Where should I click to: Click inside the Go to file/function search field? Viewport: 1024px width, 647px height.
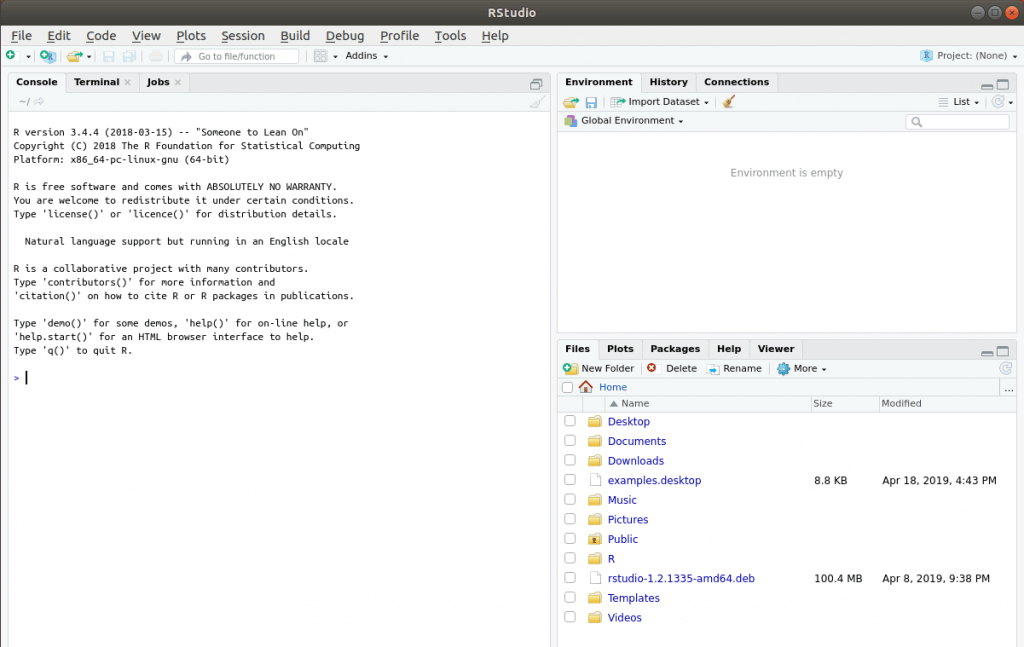236,56
